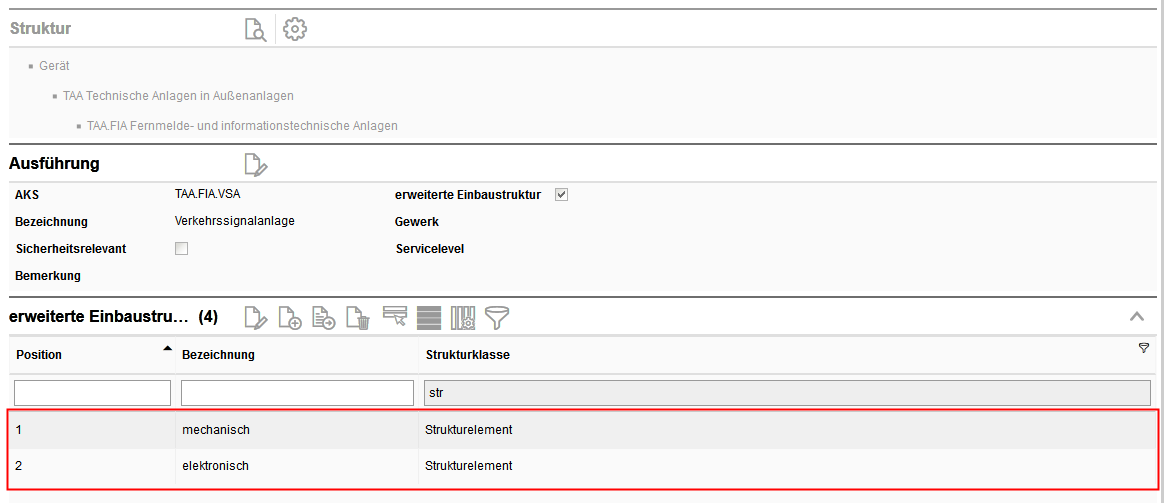Open column configuration icon with gear

[x=463, y=318]
